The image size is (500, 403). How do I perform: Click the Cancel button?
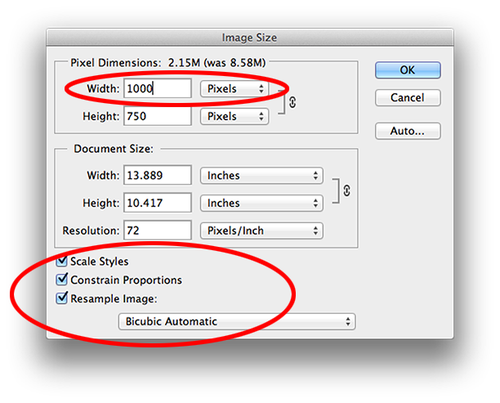408,98
